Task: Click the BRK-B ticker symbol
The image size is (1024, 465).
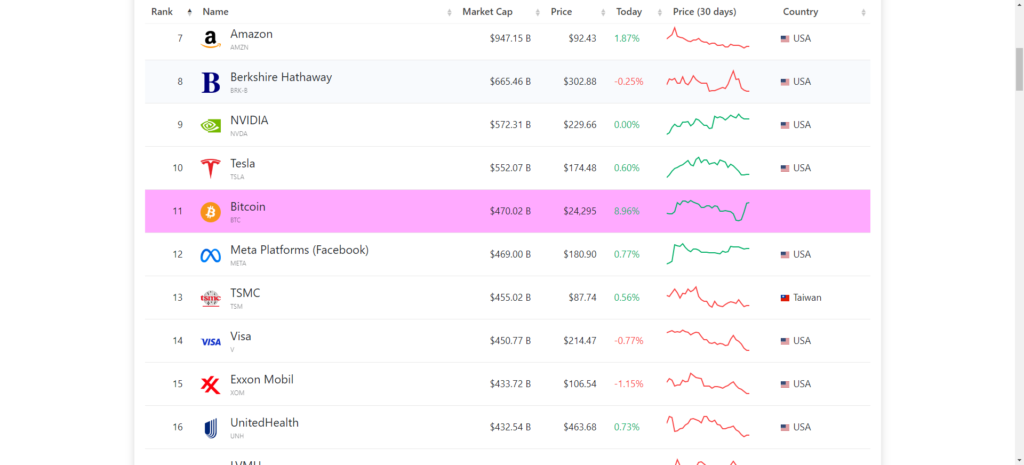Action: tap(239, 91)
